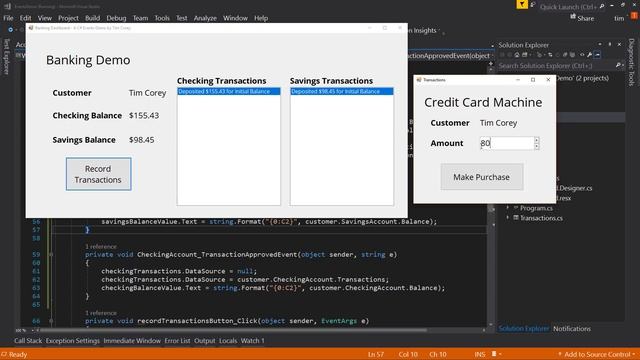
Task: Open the View menu
Action: (x=44, y=18)
